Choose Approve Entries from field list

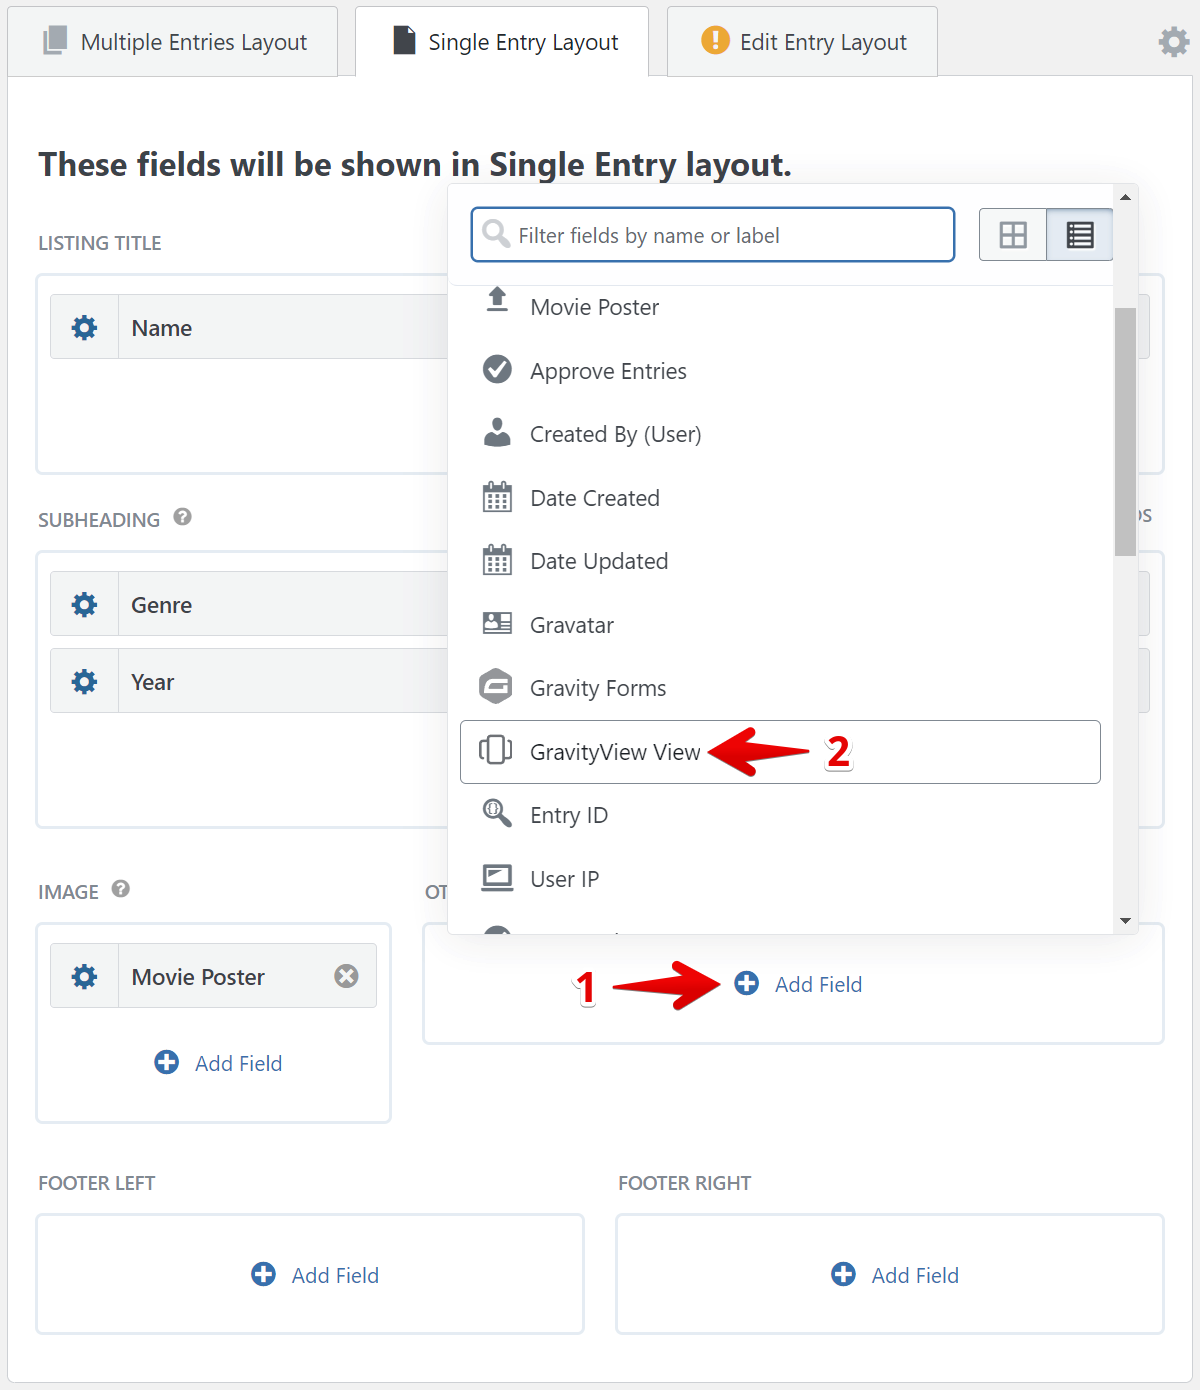coord(608,371)
